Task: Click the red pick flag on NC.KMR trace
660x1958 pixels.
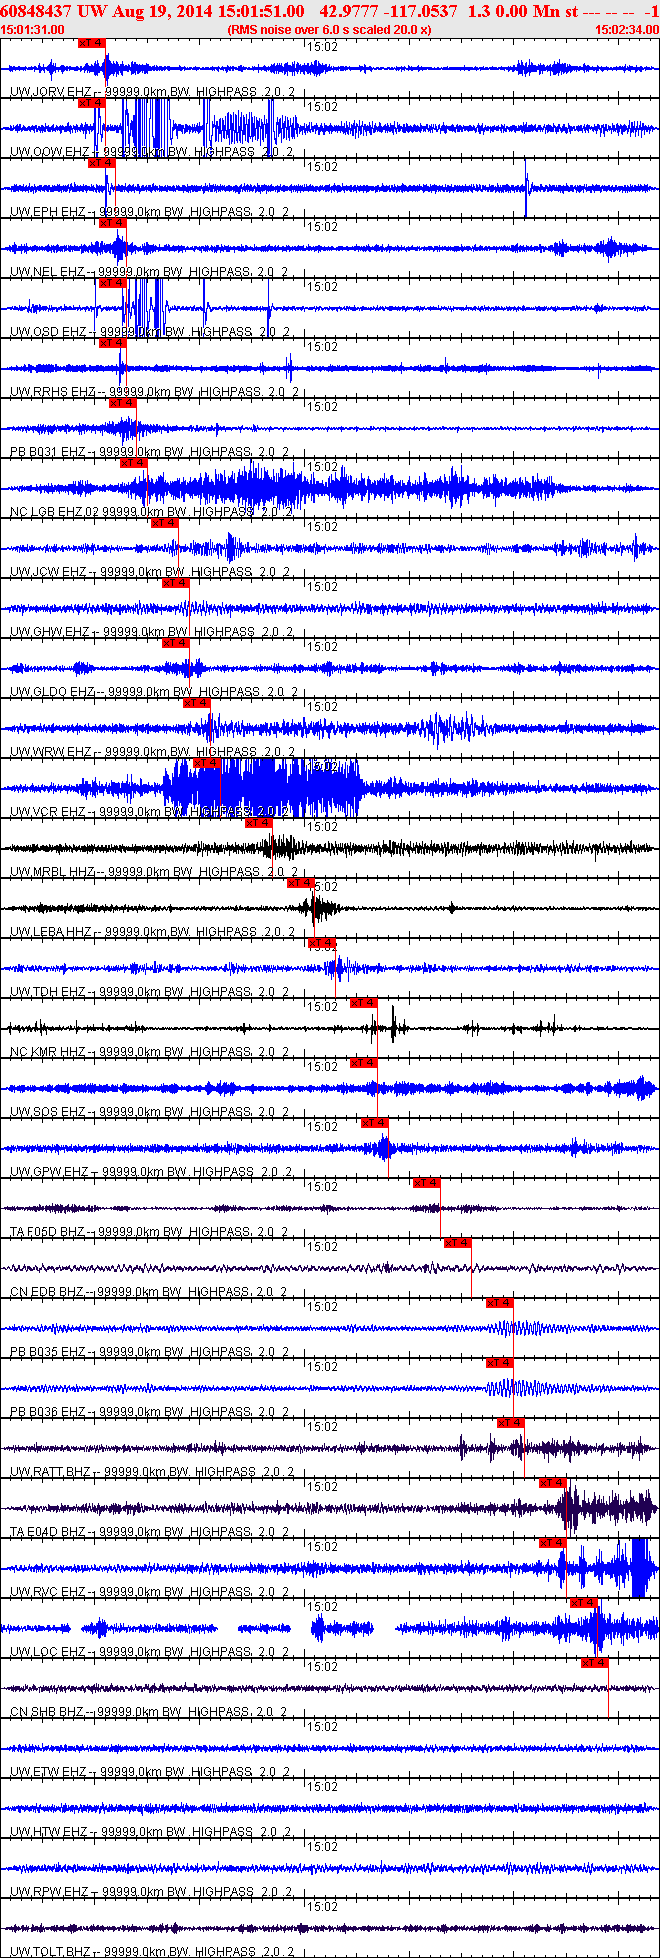Action: [x=364, y=1003]
